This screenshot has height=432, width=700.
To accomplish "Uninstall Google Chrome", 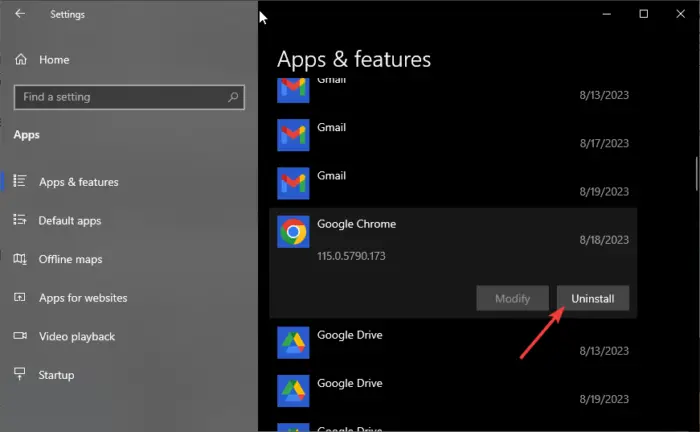I will point(593,298).
